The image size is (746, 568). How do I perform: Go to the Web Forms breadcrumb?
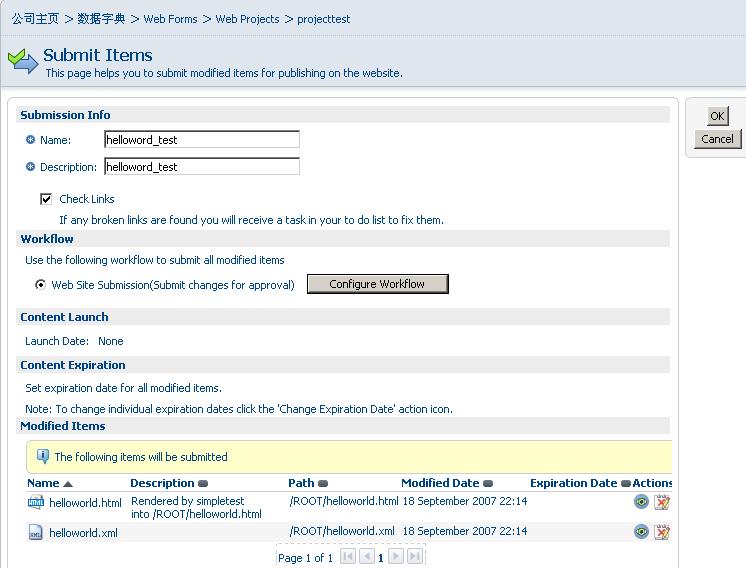tap(170, 19)
